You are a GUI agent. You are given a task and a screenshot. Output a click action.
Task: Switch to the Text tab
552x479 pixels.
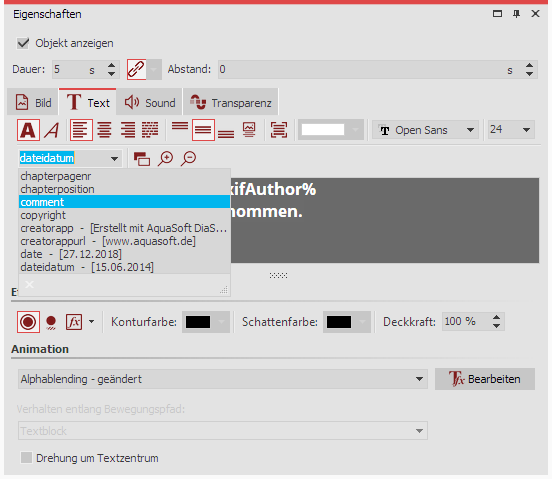pyautogui.click(x=88, y=102)
